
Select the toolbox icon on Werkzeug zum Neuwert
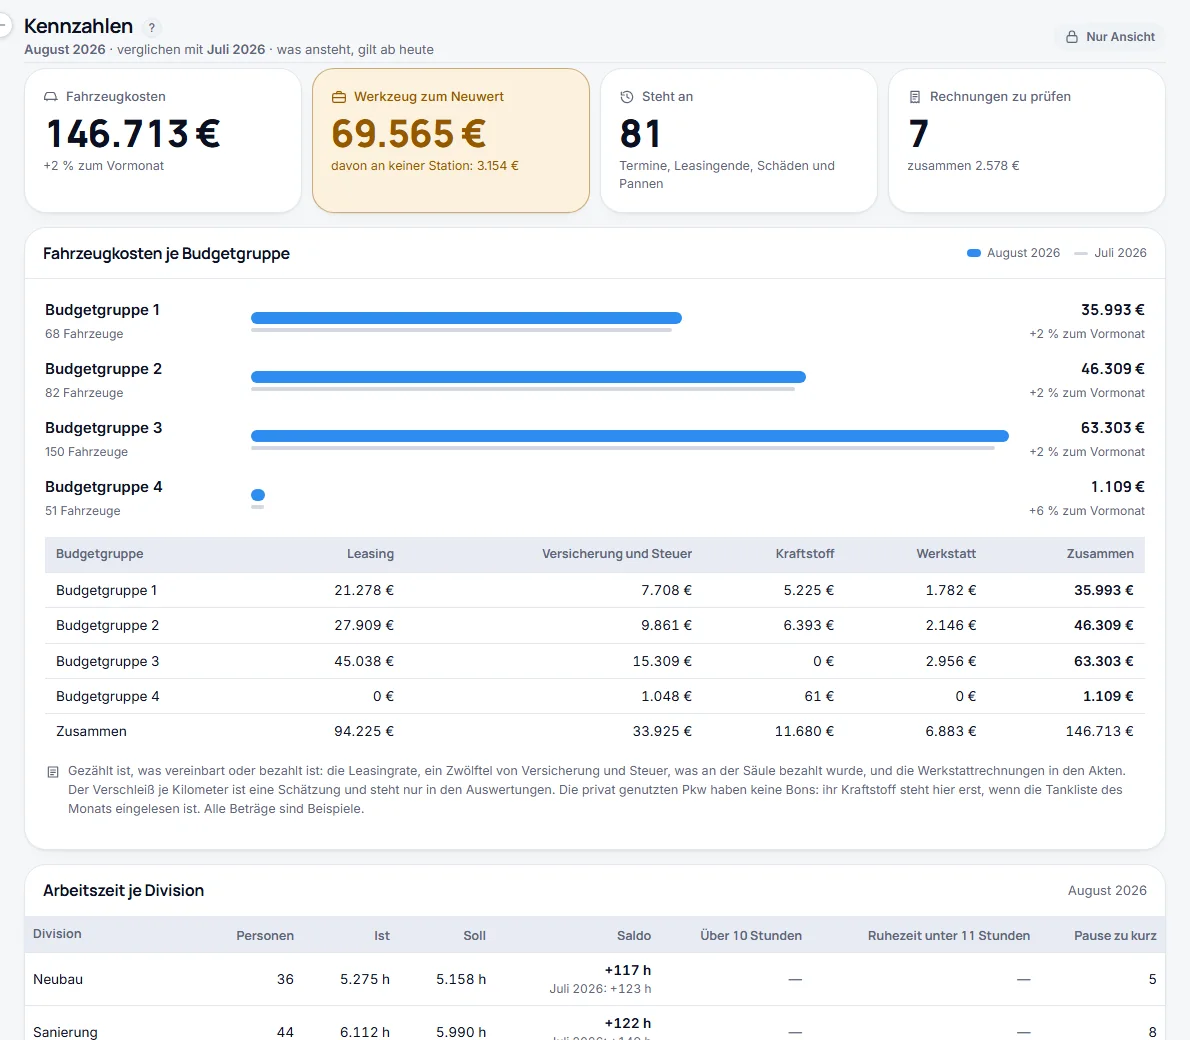coord(338,96)
